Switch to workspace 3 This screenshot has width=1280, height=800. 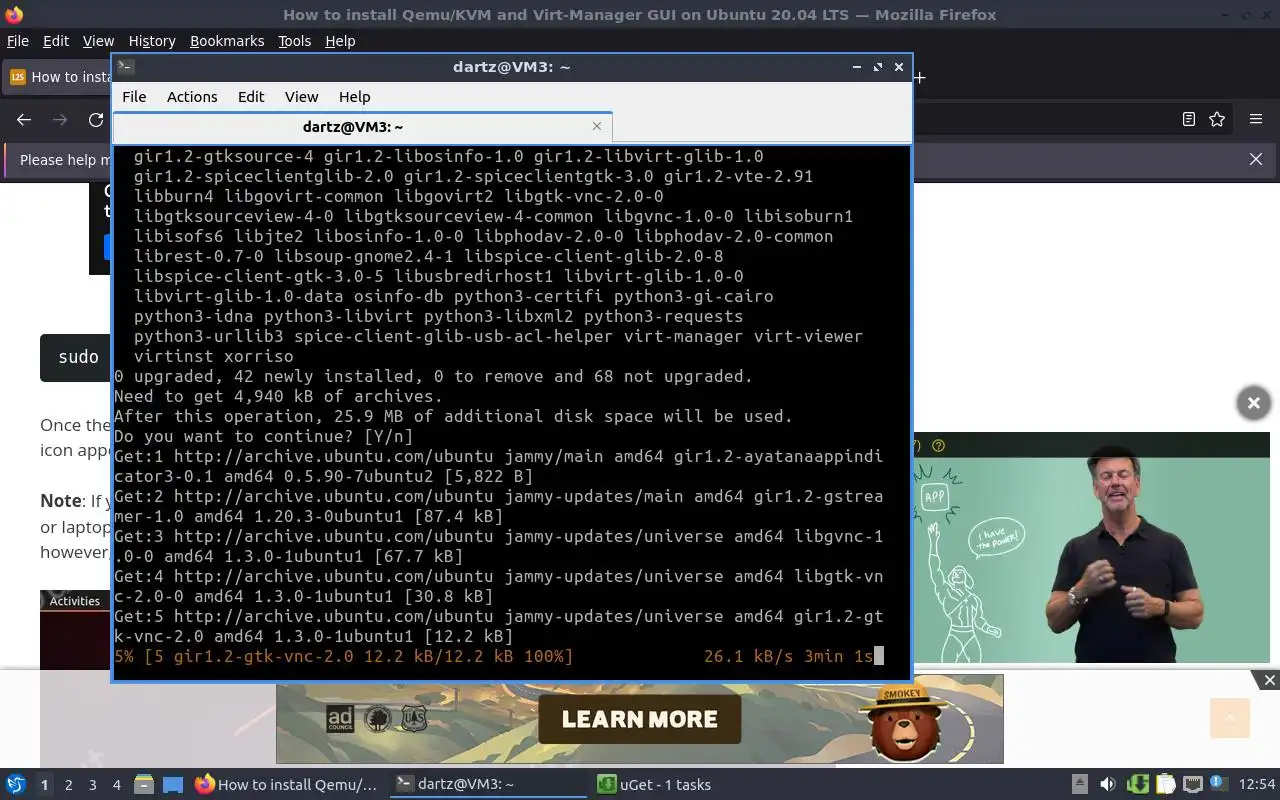click(x=93, y=785)
